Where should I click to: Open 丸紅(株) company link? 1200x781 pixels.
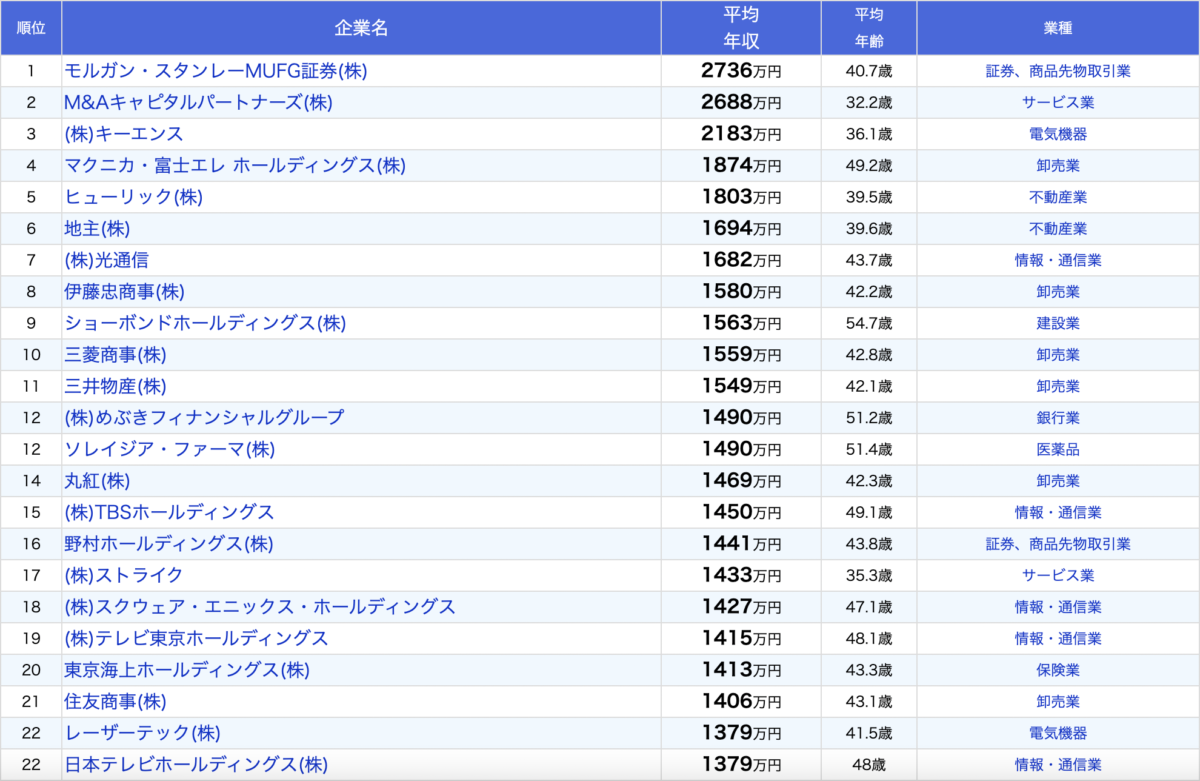(97, 480)
